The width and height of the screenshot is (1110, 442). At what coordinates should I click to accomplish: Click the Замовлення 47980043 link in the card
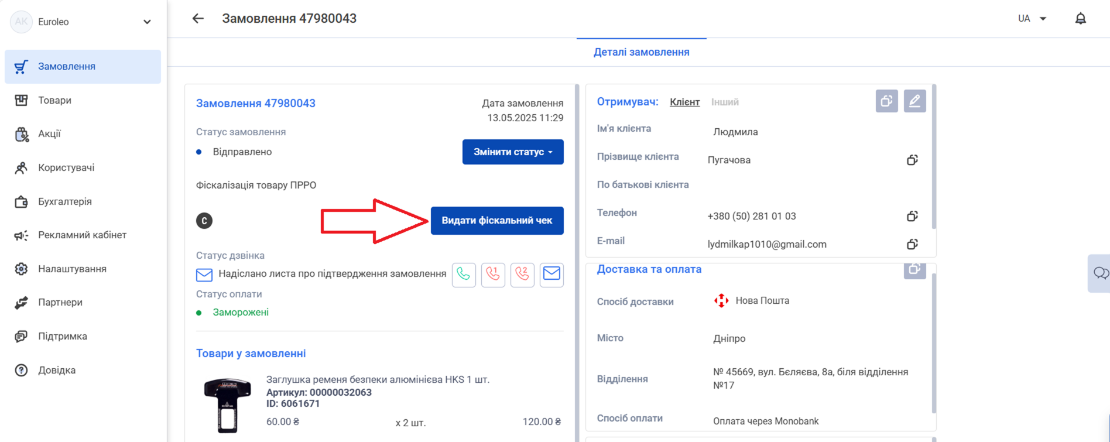pos(256,103)
